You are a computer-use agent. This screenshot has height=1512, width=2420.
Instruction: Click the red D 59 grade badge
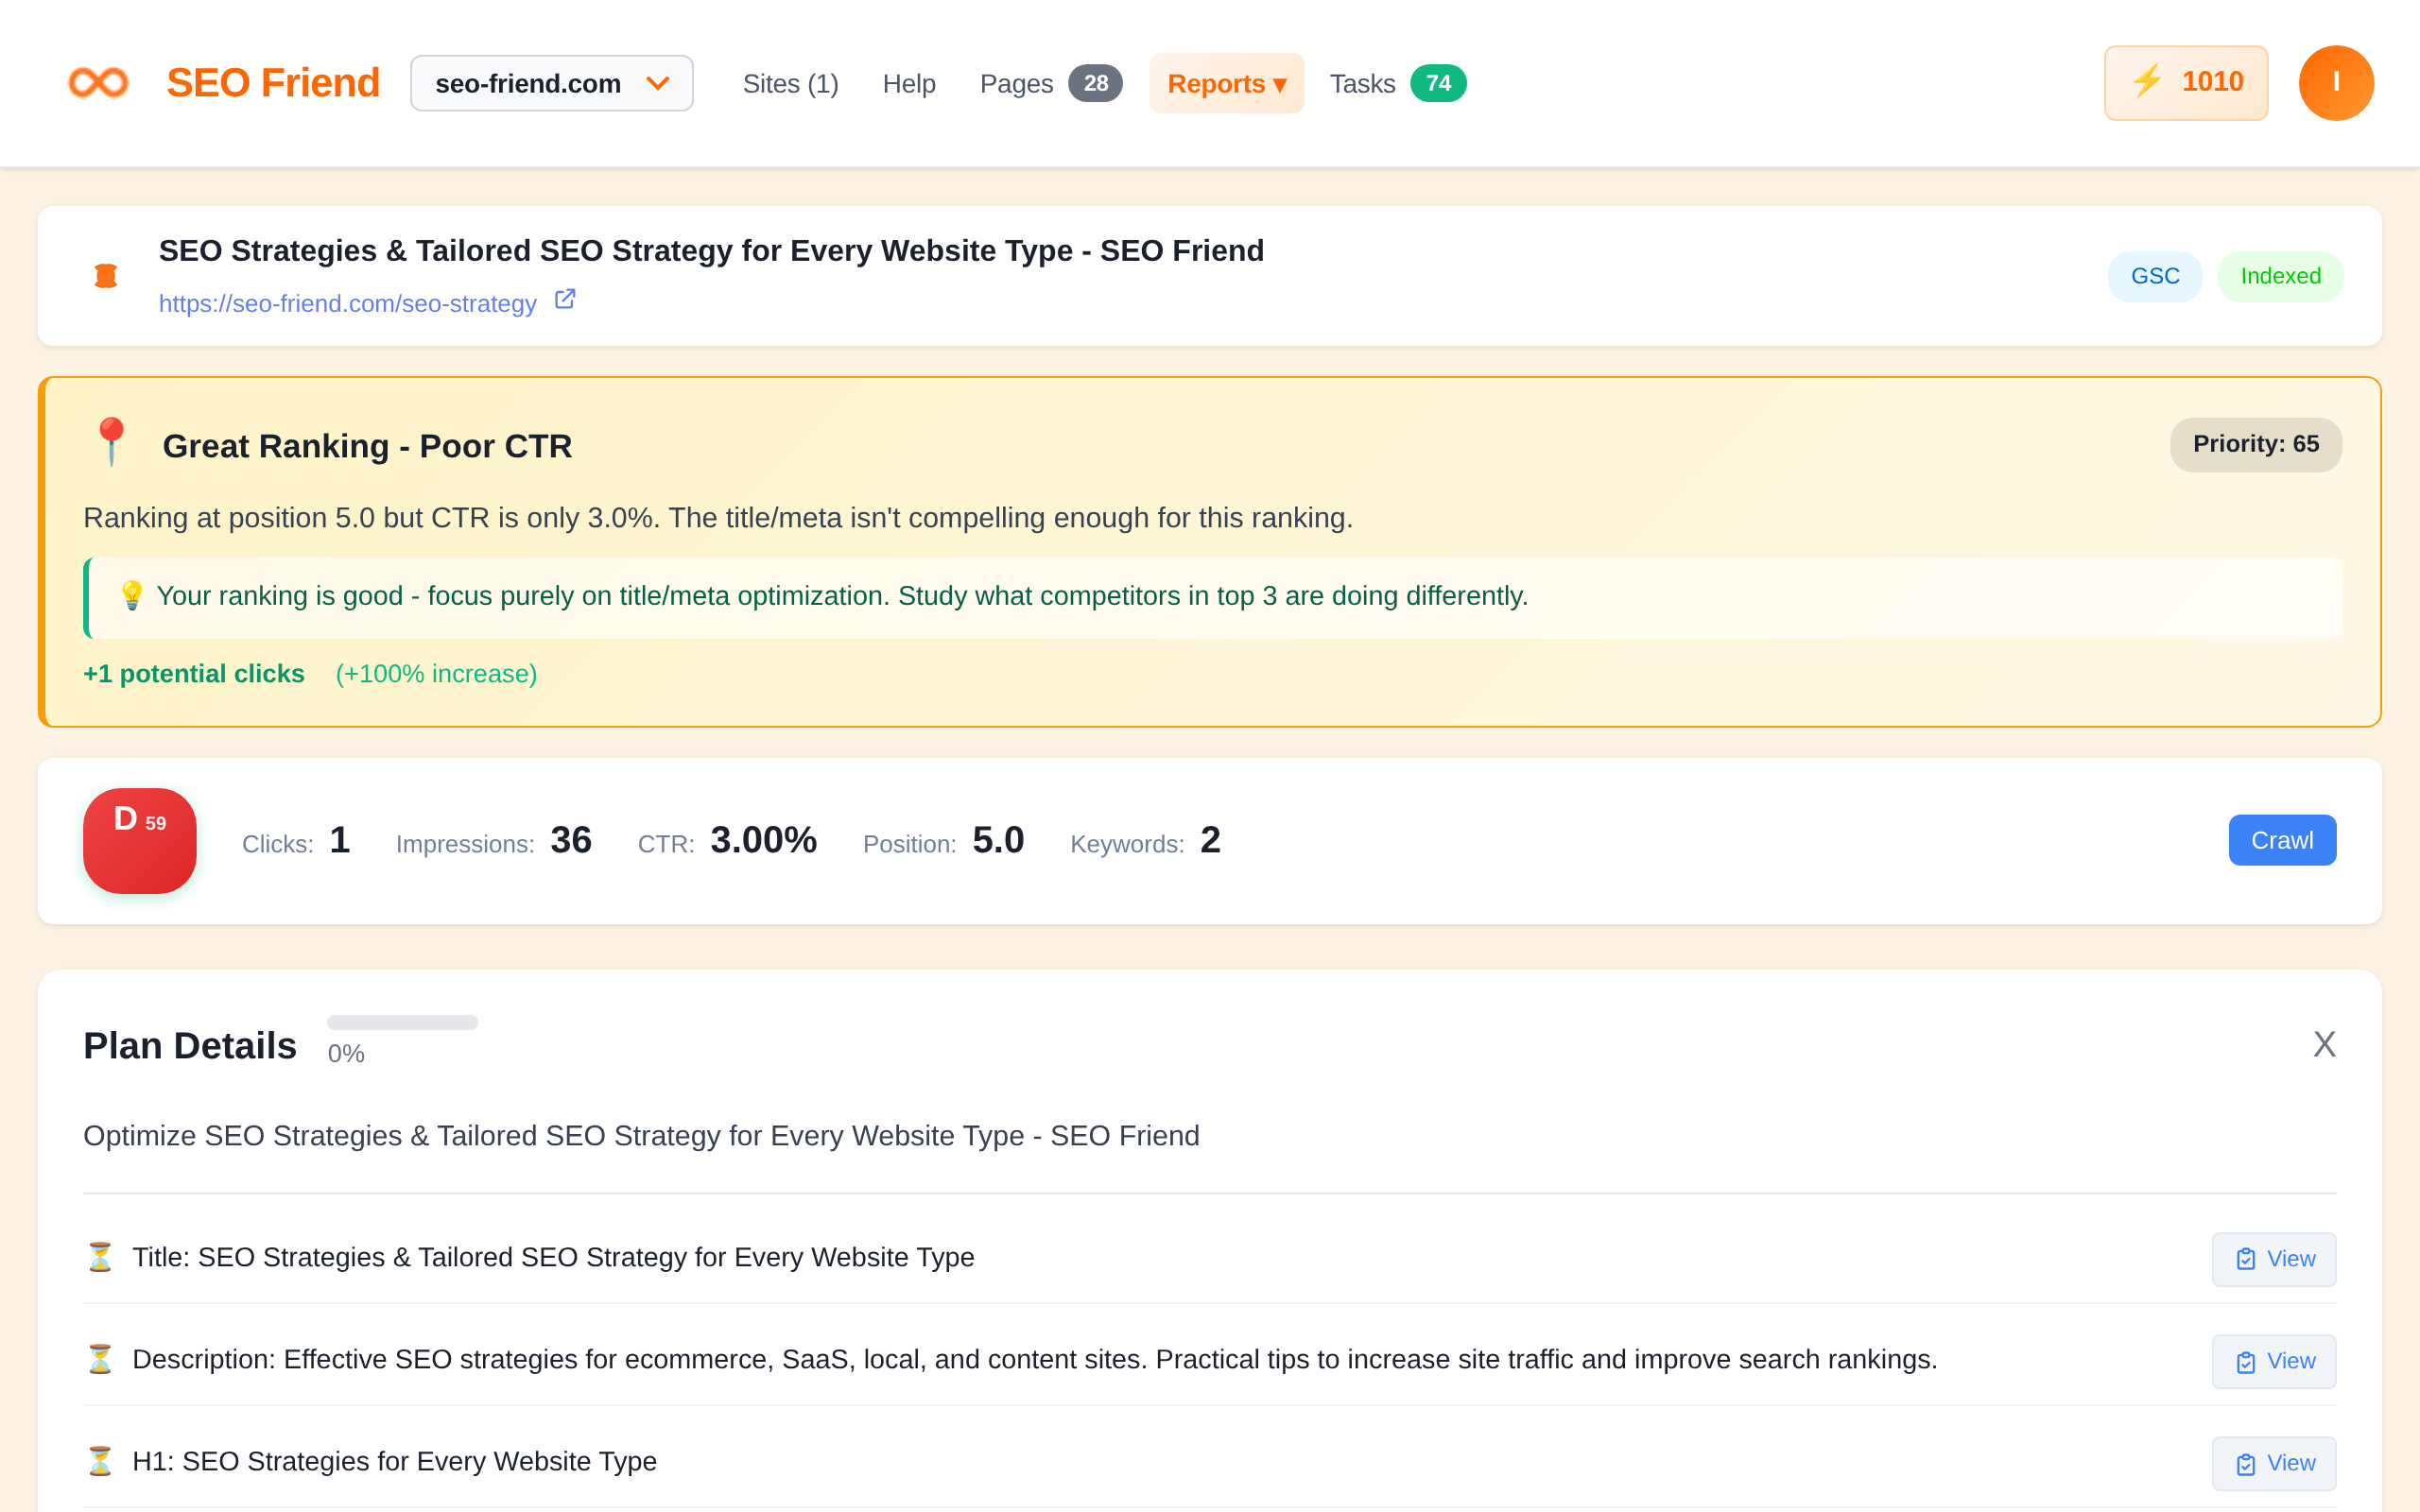pos(139,840)
